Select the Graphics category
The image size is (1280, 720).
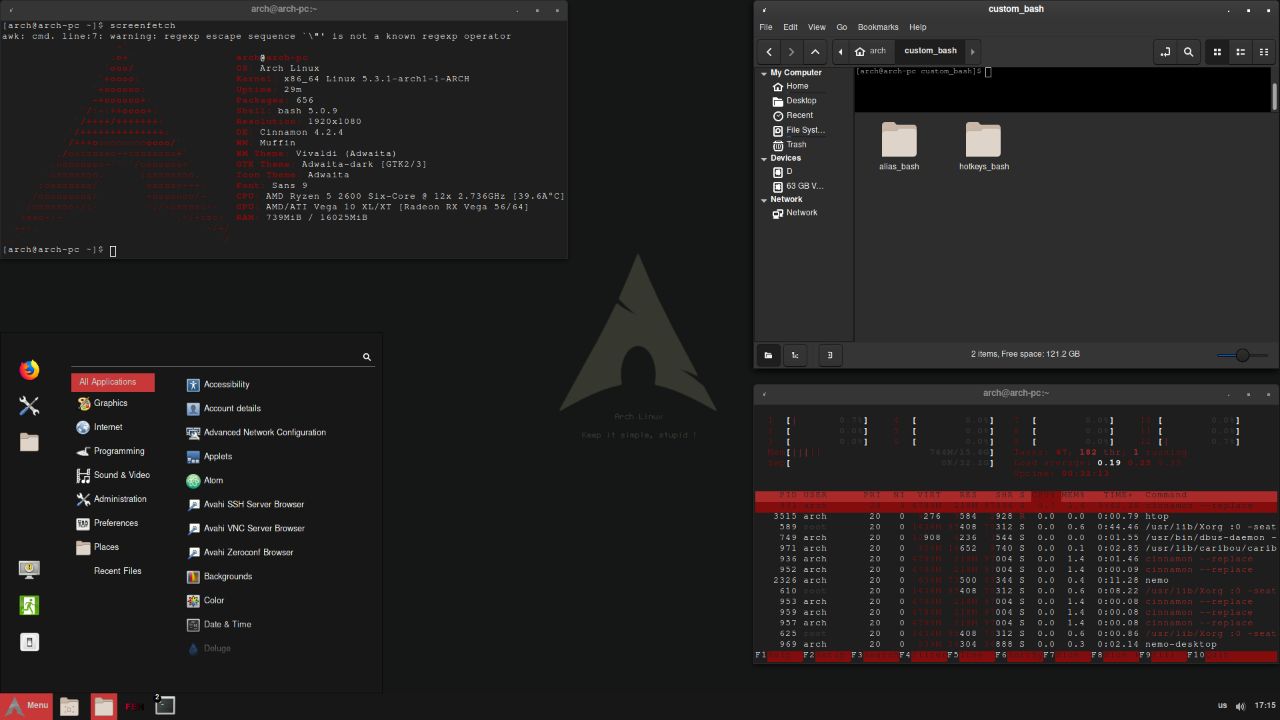tap(102, 403)
